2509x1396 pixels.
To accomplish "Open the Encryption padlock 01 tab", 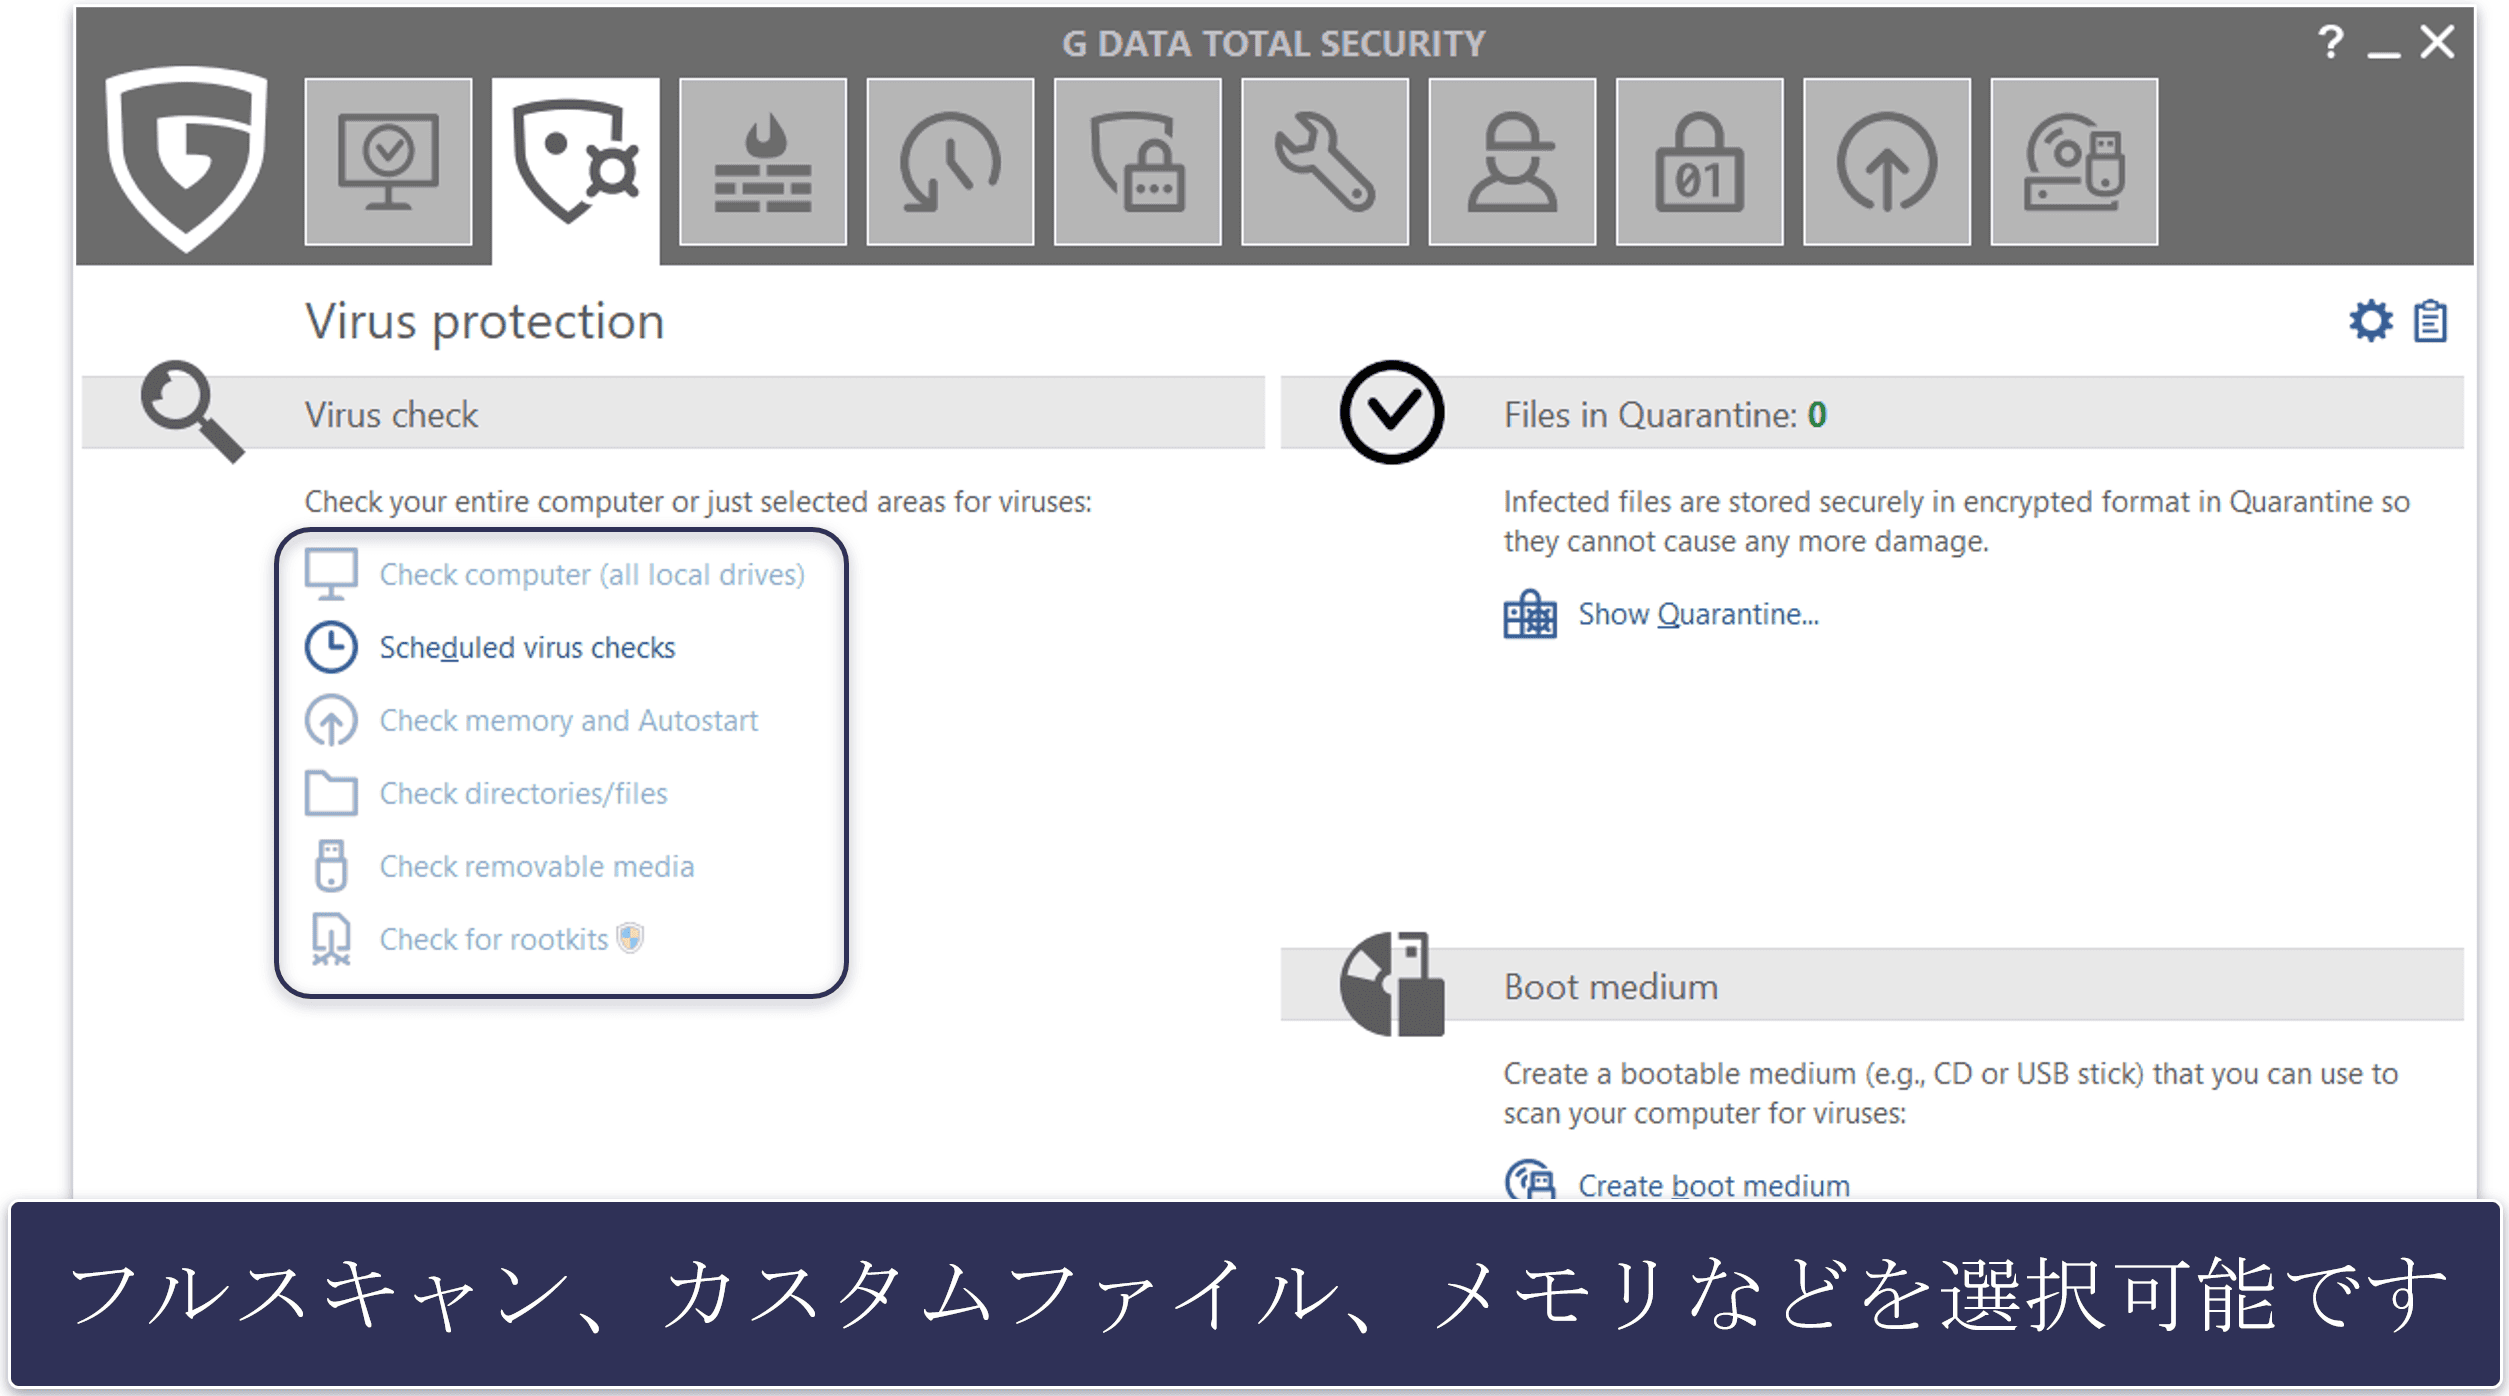I will pos(1700,162).
